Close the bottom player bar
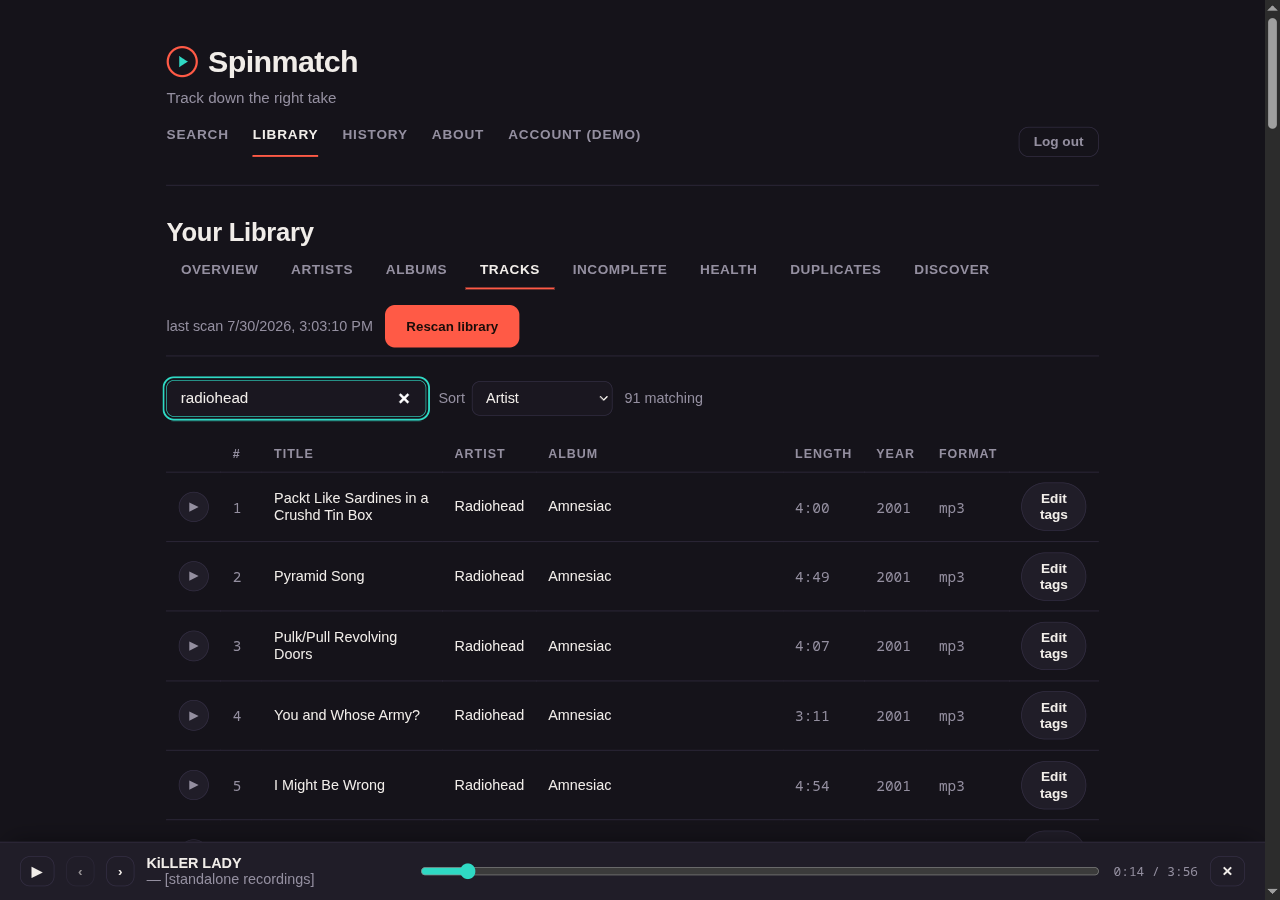Screen dimensions: 1280x900 coord(1227,871)
